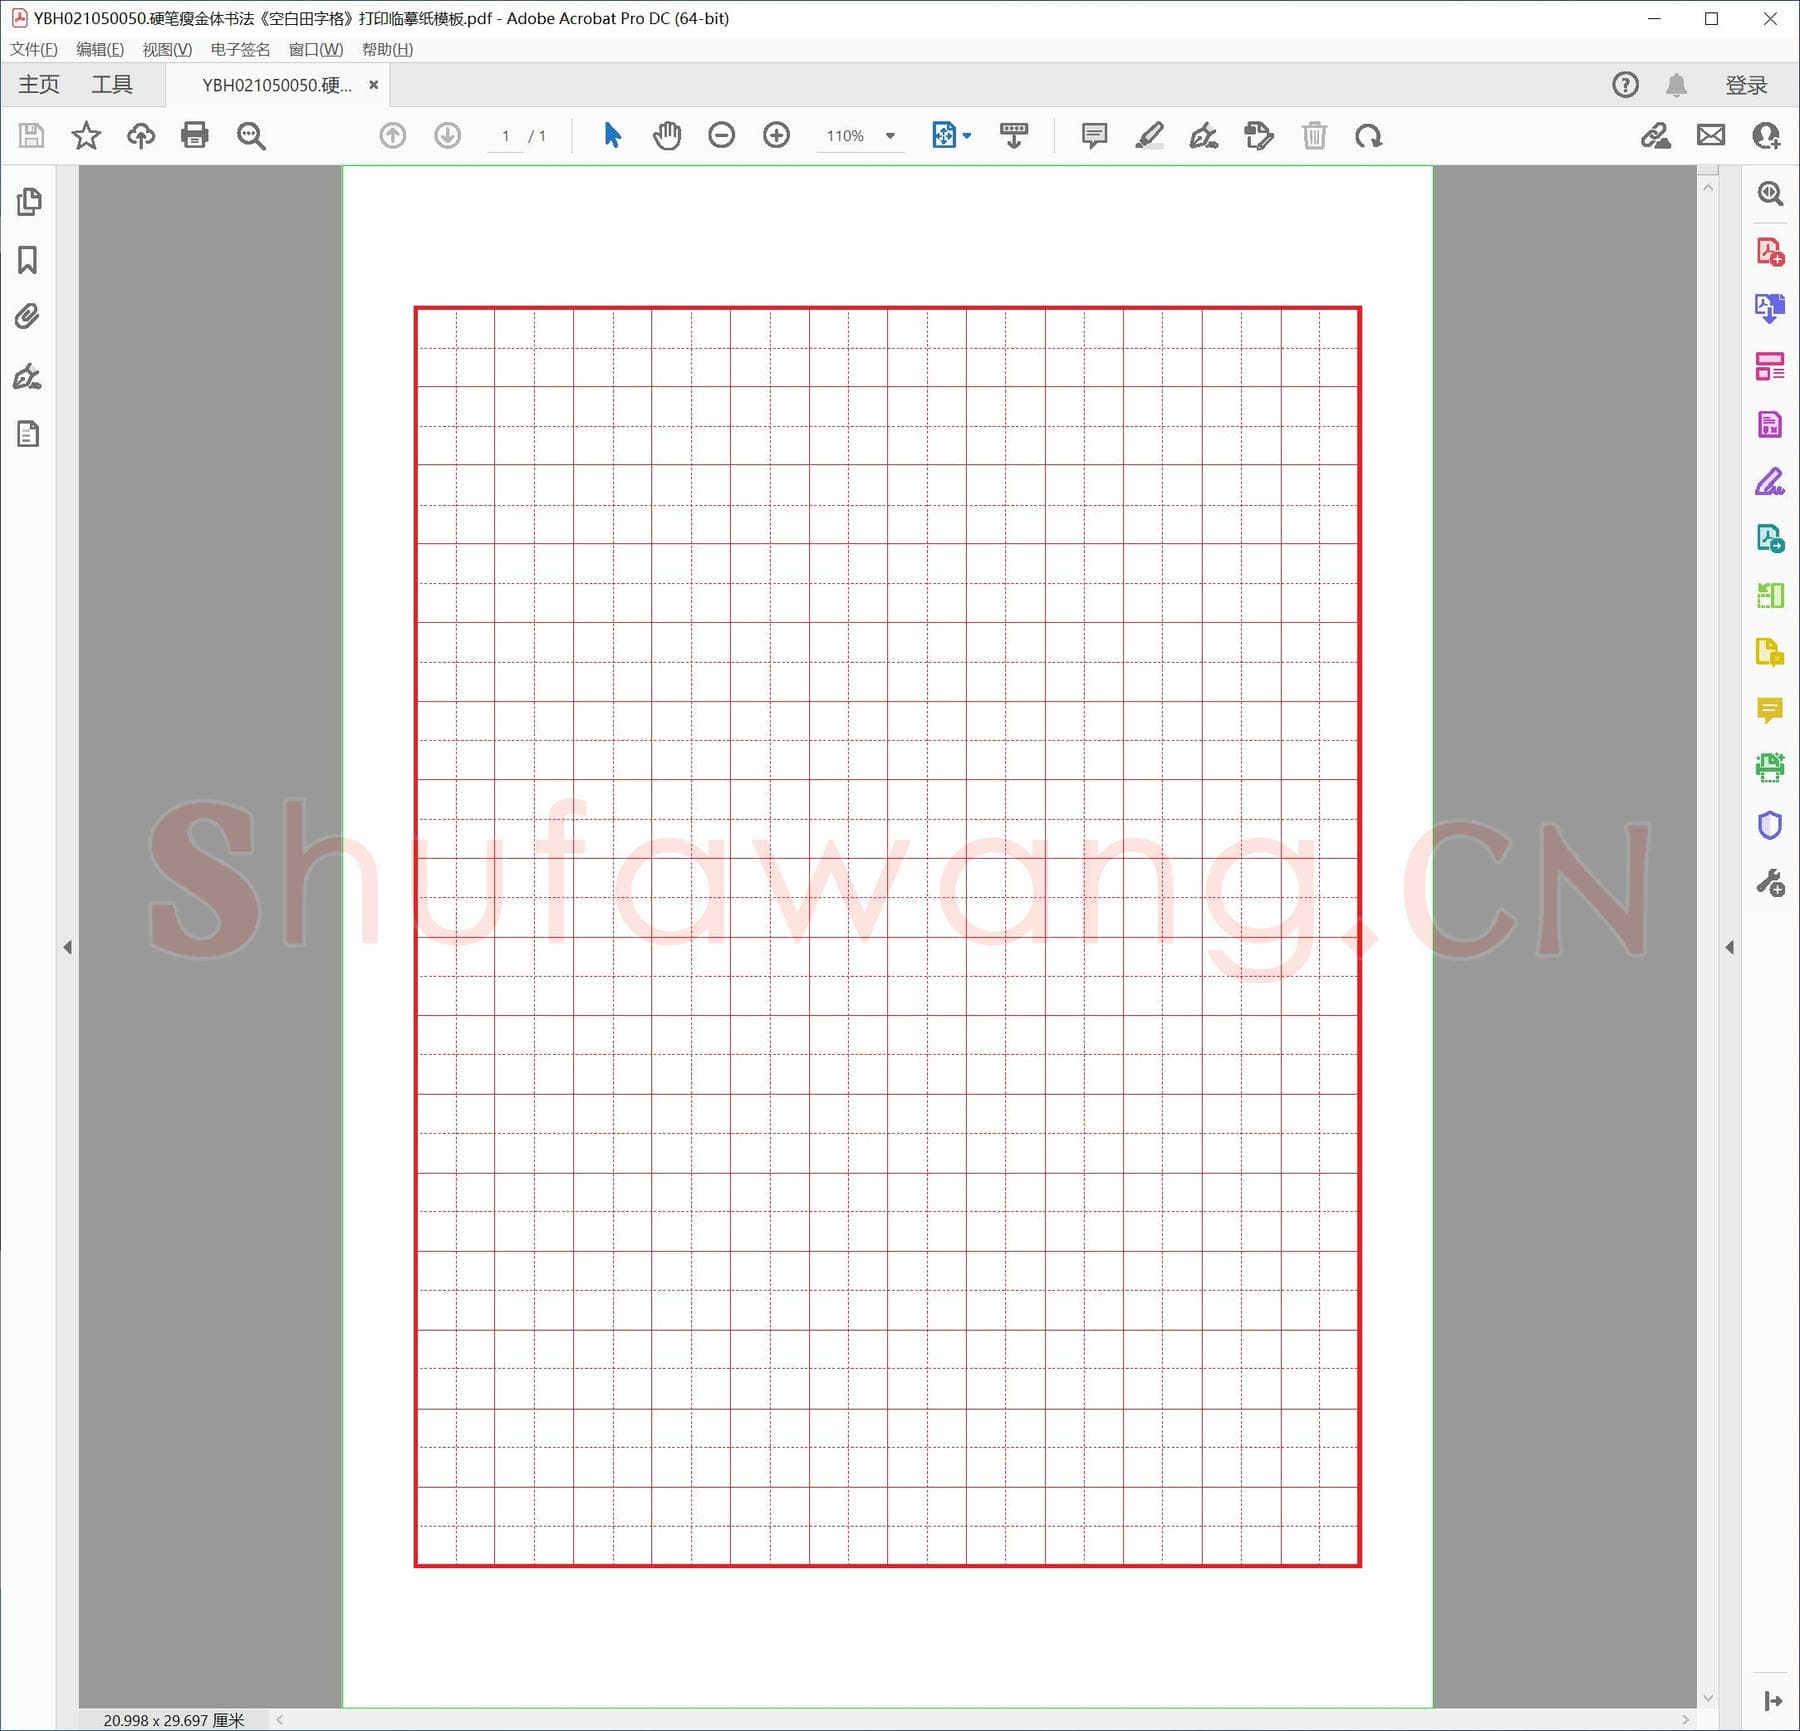Screen dimensions: 1800x1731
Task: Click the vertical scrollbar down arrow
Action: click(x=1708, y=1697)
